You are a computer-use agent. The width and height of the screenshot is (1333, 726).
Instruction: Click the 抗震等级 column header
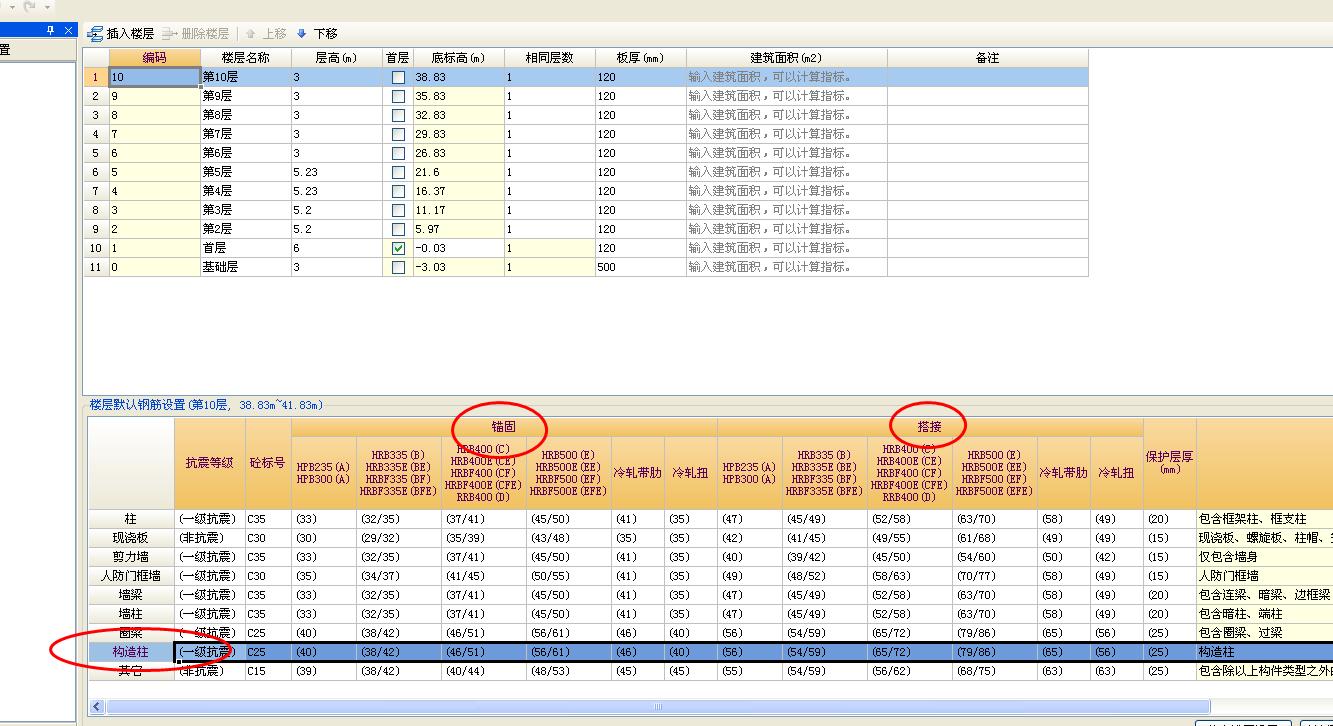coord(209,463)
